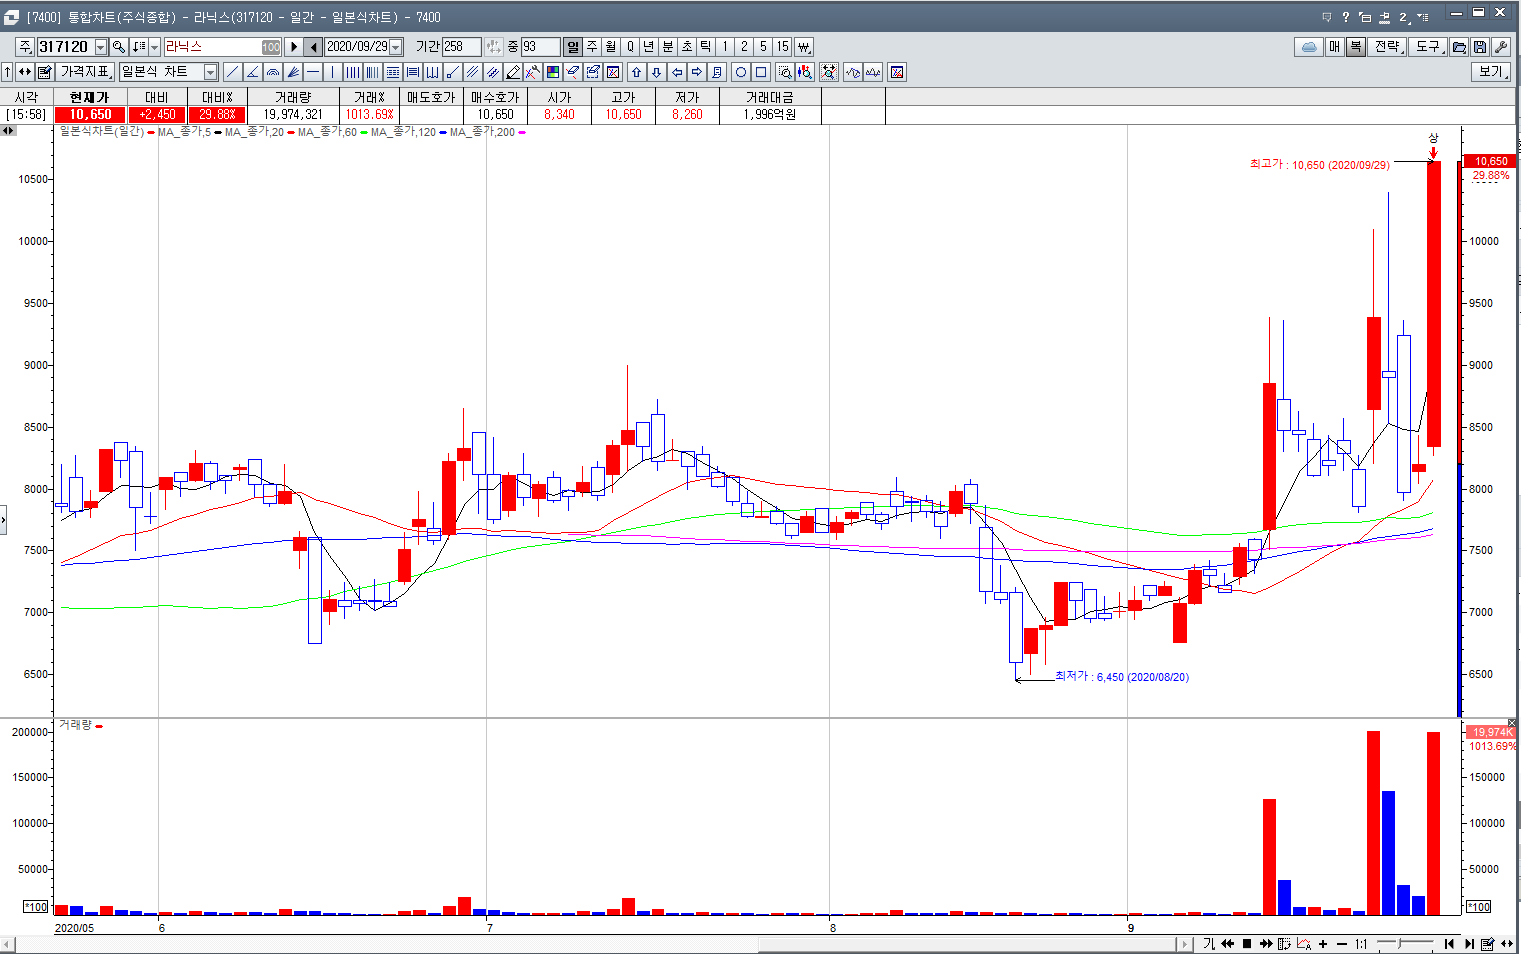Click the 1:1 zoom reset button
Screen dimensions: 1521x954
coord(1361,944)
